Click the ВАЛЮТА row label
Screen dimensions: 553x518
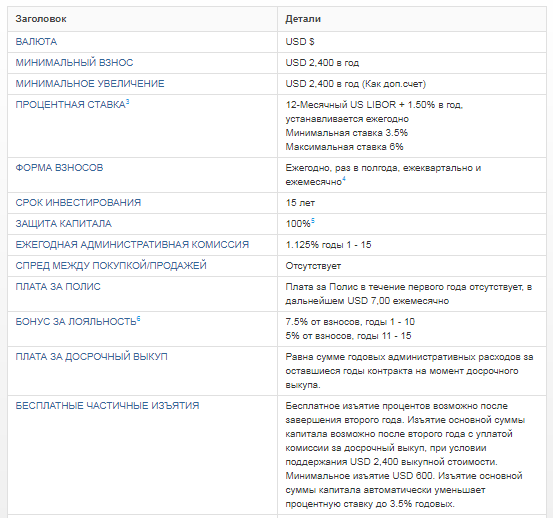[x=36, y=42]
